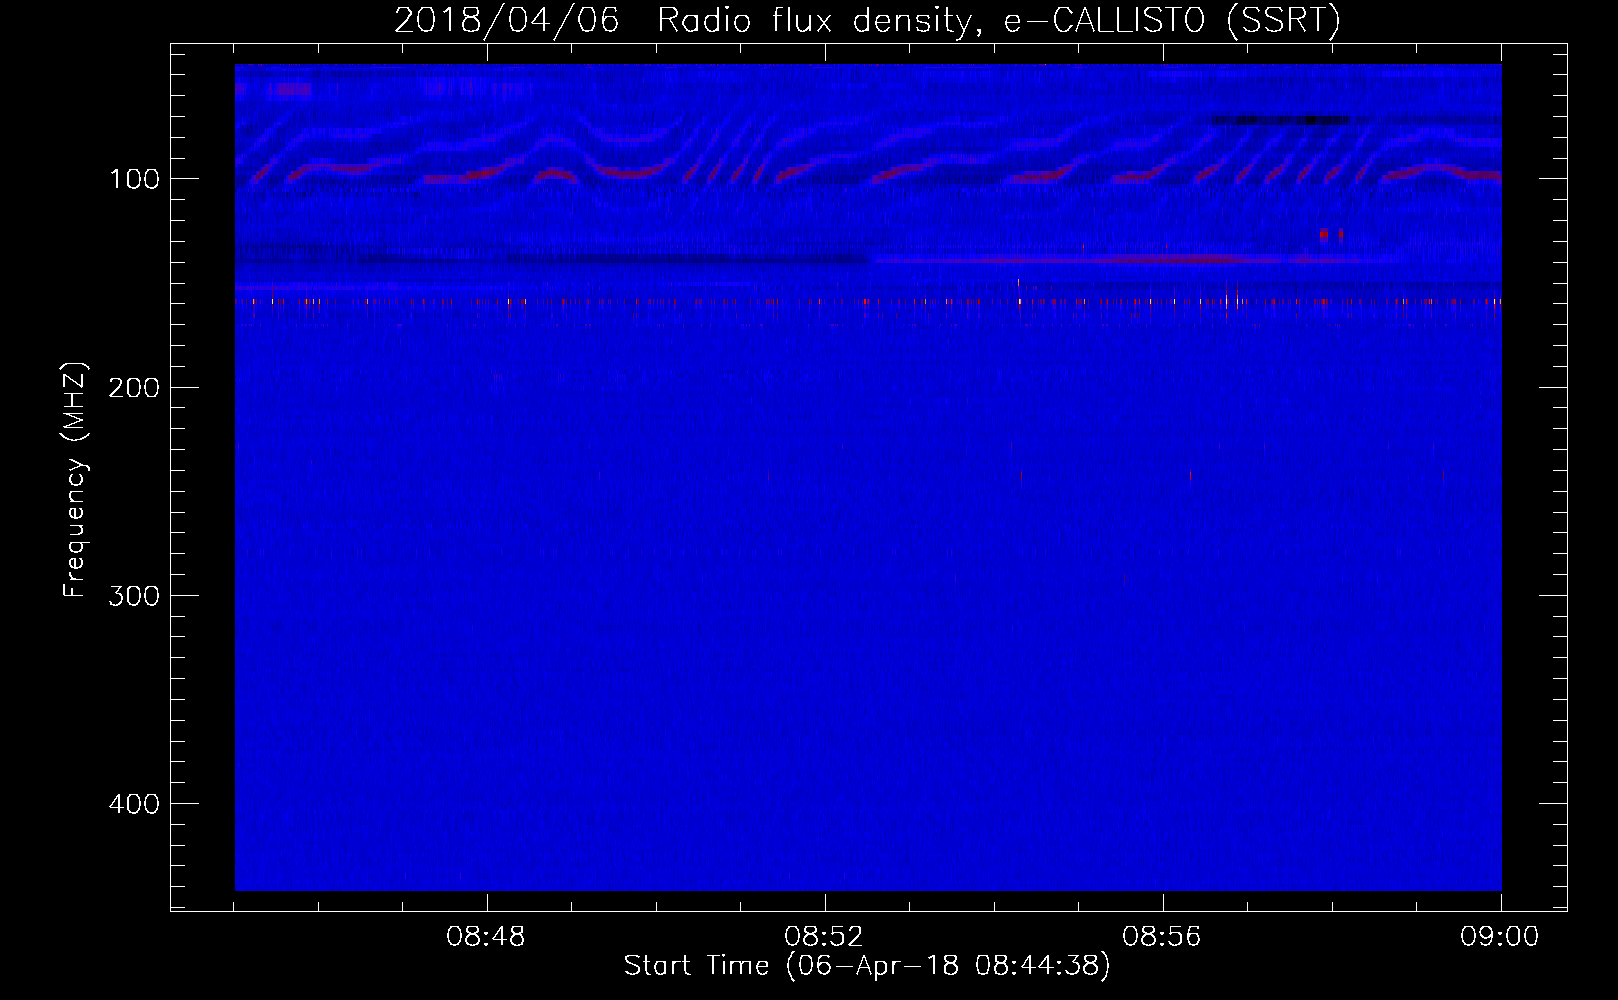Viewport: 1618px width, 1000px height.
Task: Click the 'Frequency (MHZ)' axis label
Action: (75, 480)
